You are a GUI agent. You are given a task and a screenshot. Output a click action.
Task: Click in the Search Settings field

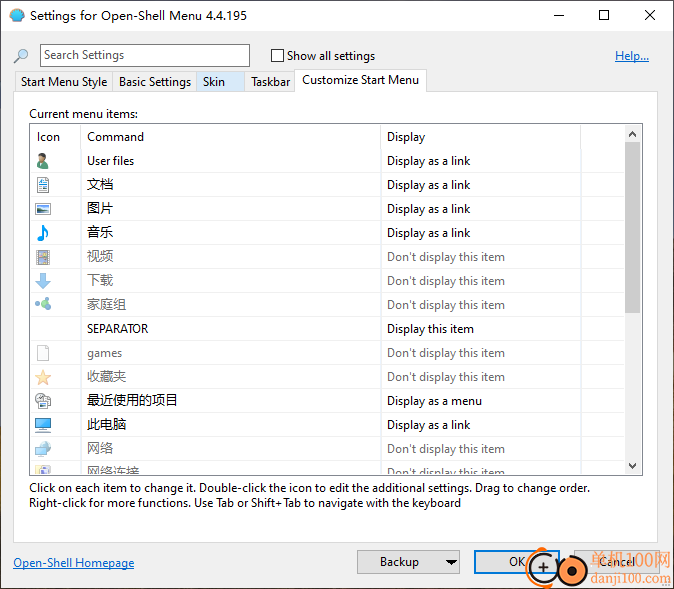[x=145, y=55]
